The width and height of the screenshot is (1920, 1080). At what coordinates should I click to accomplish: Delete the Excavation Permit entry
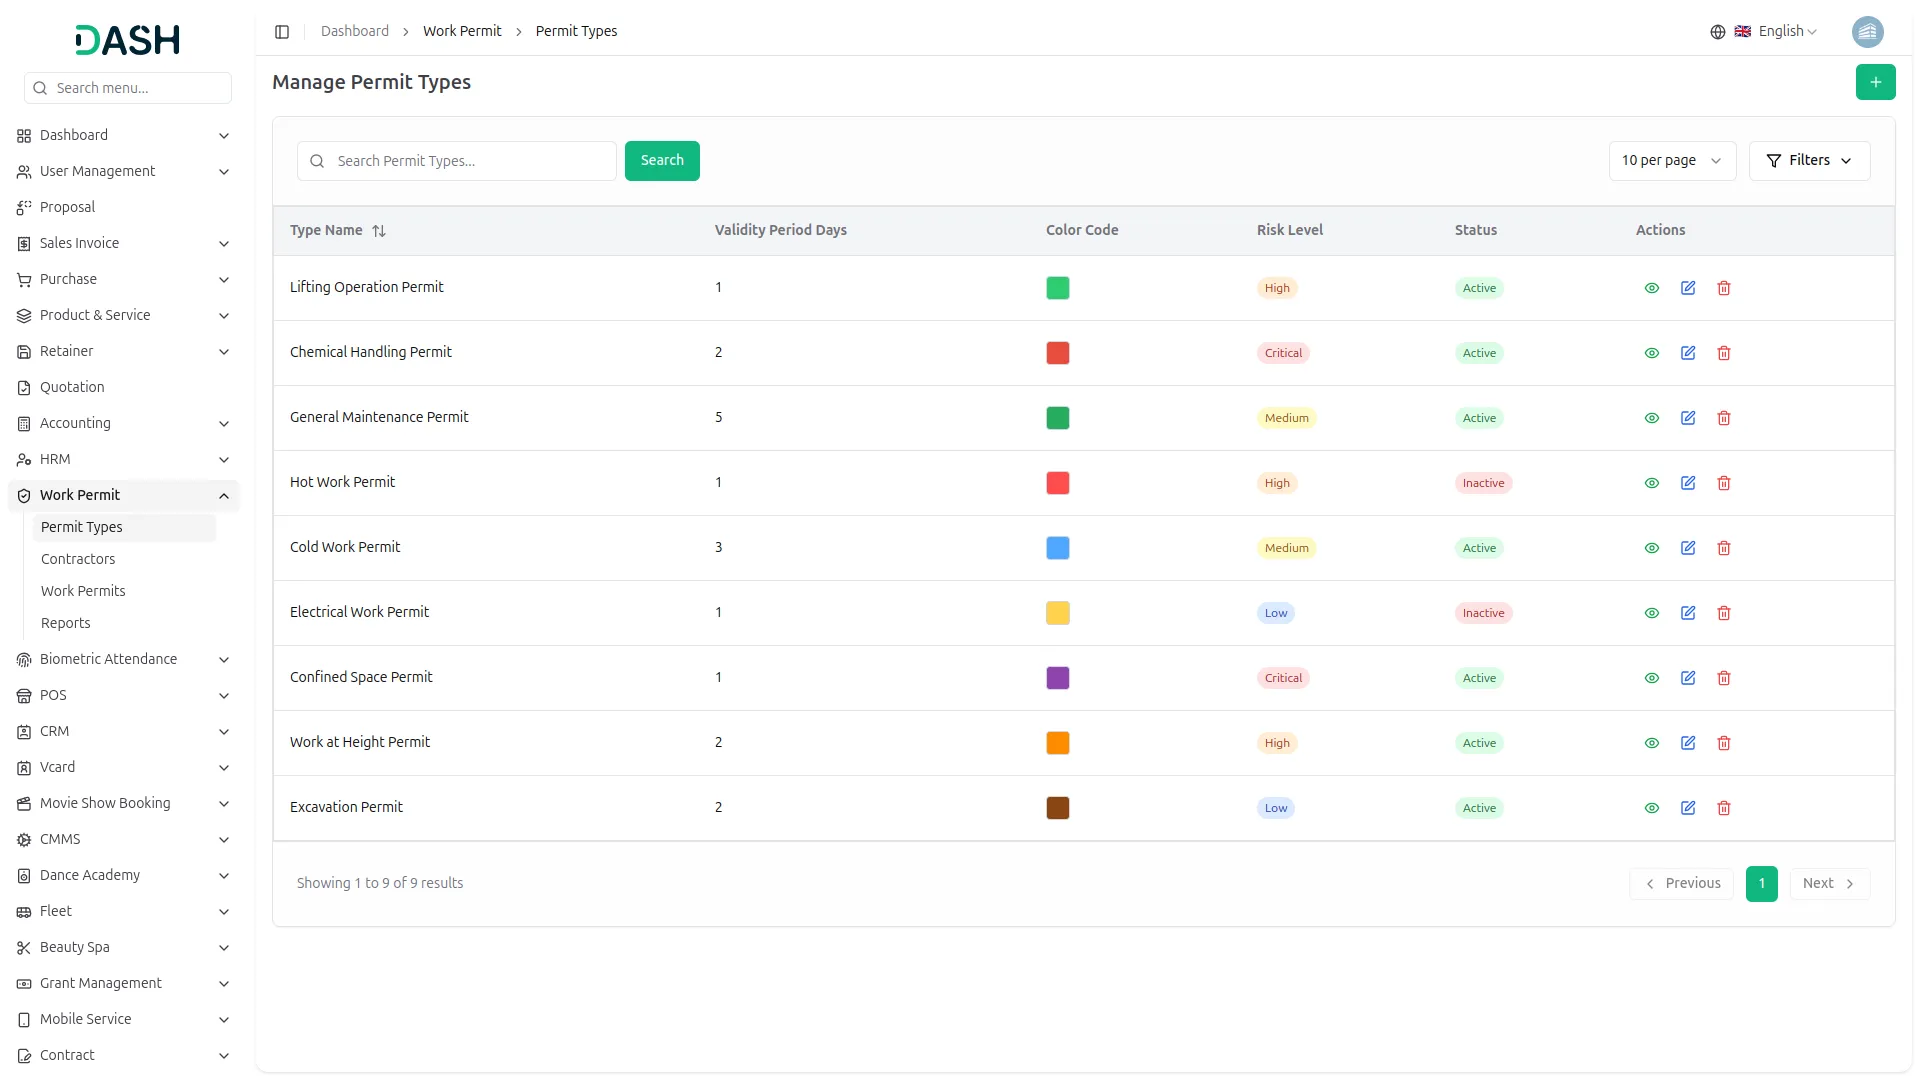click(1723, 808)
